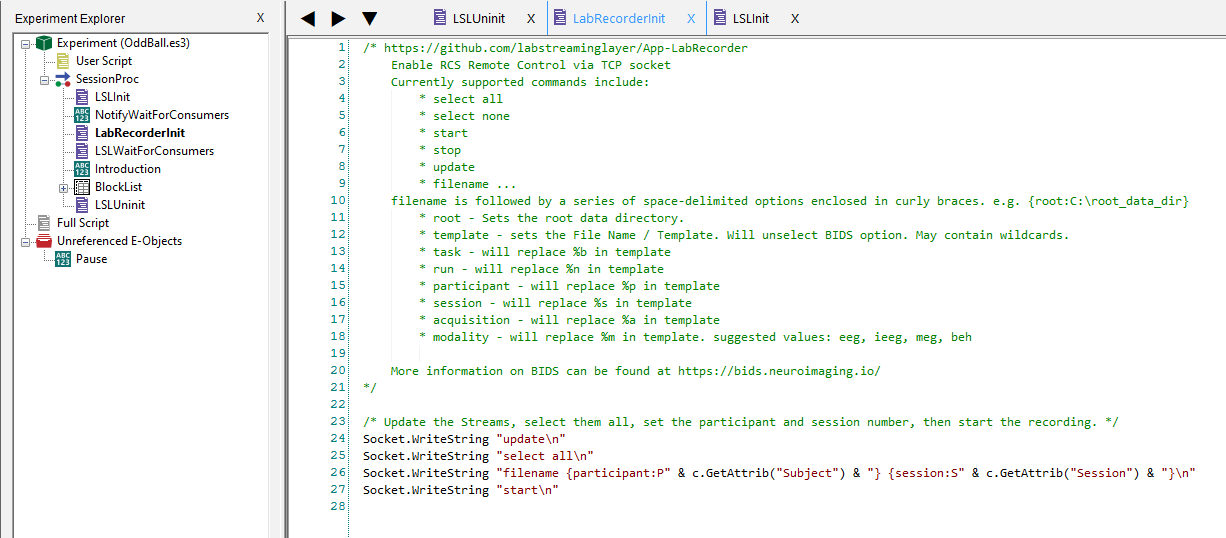Click the Socket.WriteString "select all\n" line
Viewport: 1226px width, 538px height.
(478, 456)
